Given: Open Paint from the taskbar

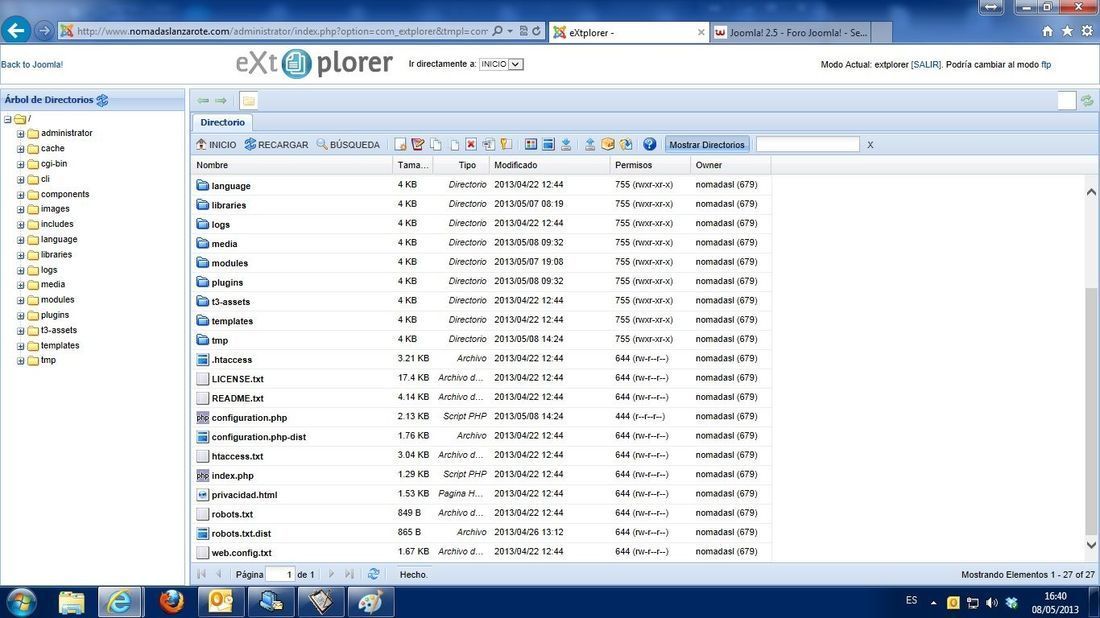Looking at the screenshot, I should [x=370, y=602].
